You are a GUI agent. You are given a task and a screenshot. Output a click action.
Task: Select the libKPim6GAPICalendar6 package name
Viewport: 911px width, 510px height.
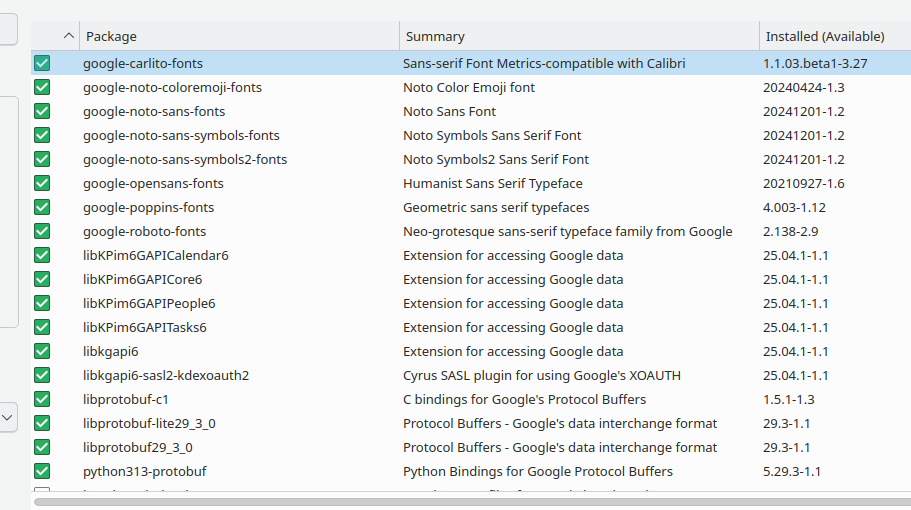click(156, 256)
